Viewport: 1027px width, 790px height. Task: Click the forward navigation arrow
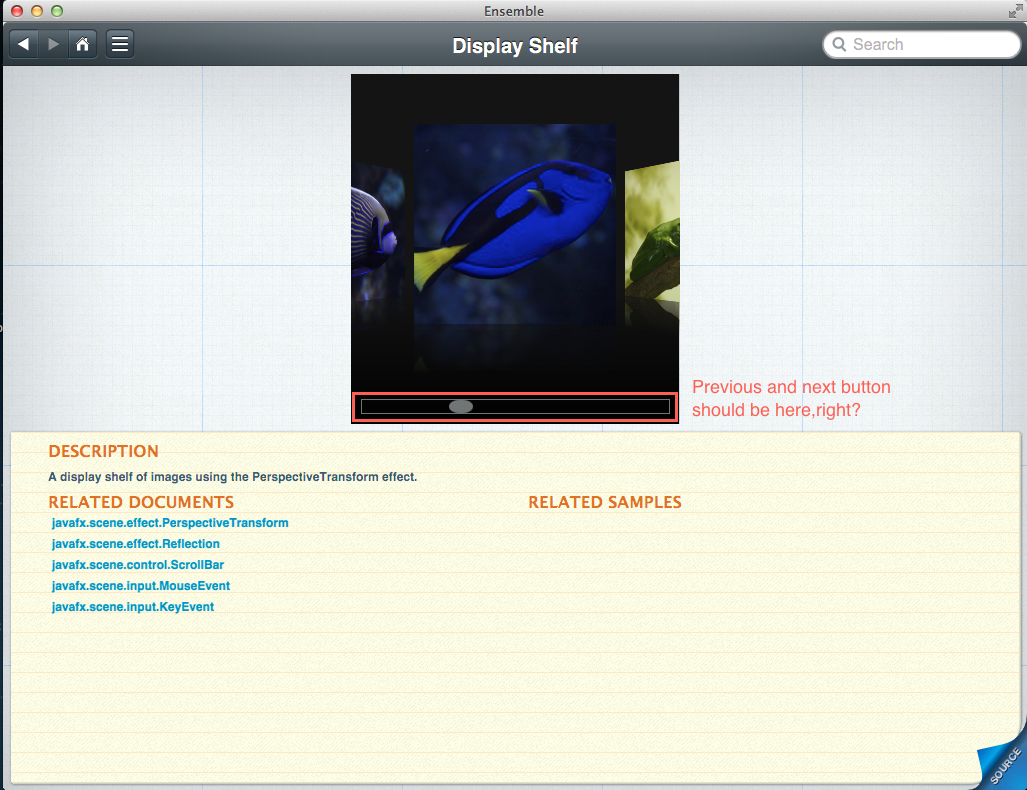tap(53, 44)
